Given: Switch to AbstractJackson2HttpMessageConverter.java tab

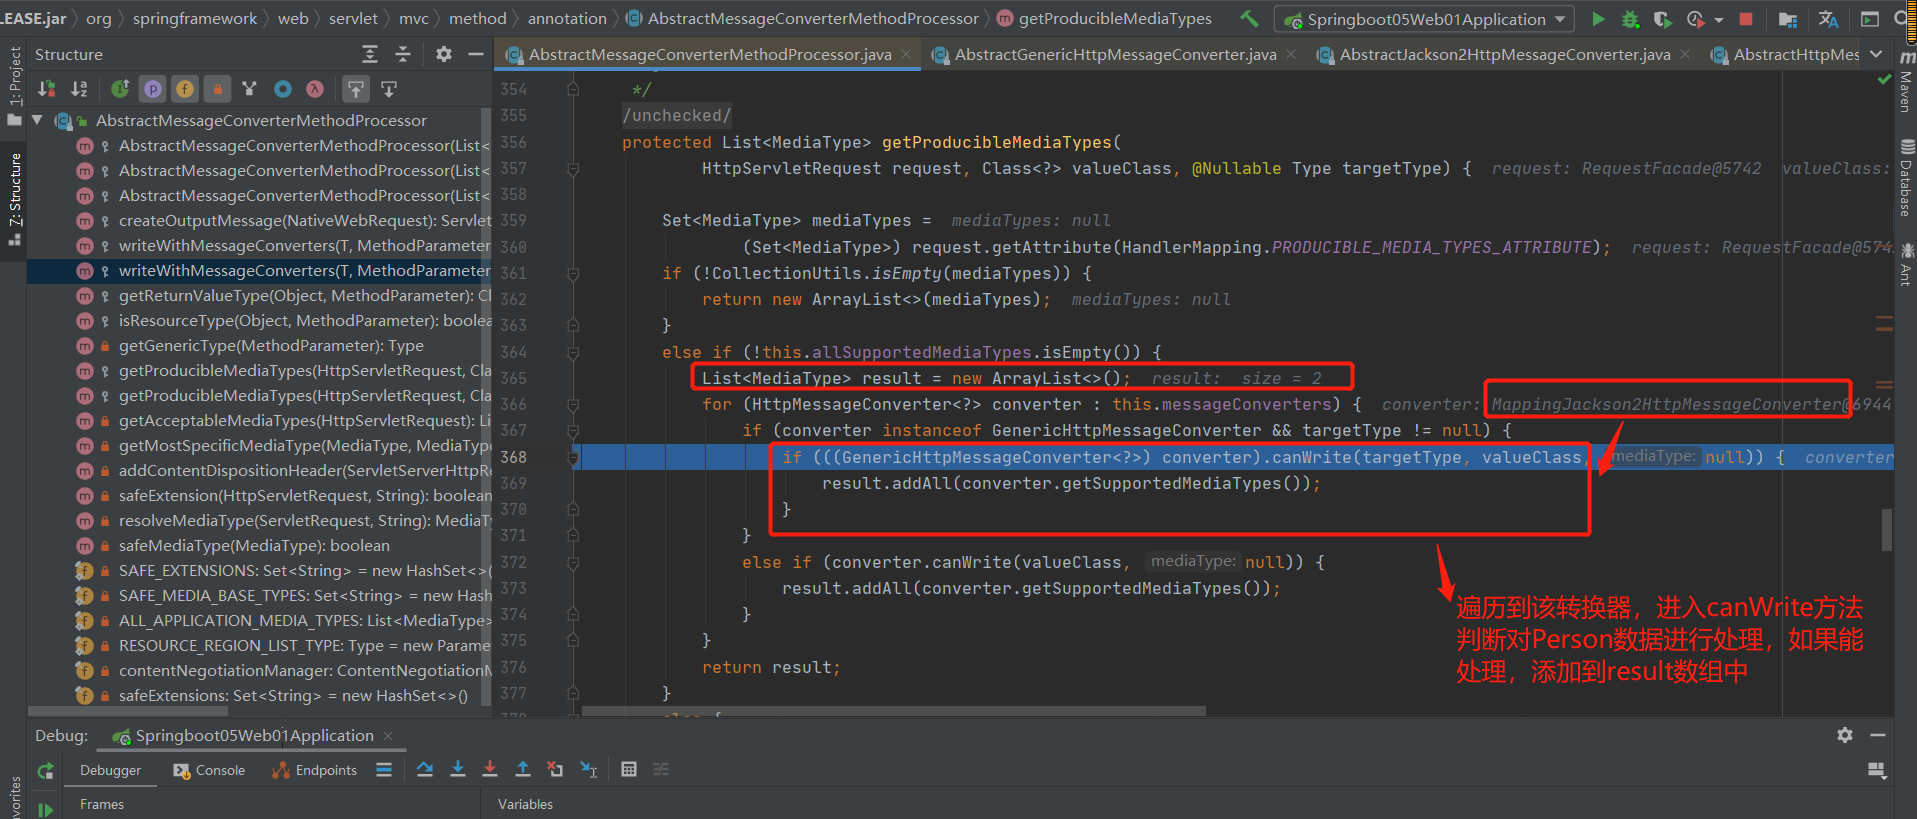Looking at the screenshot, I should point(1504,54).
